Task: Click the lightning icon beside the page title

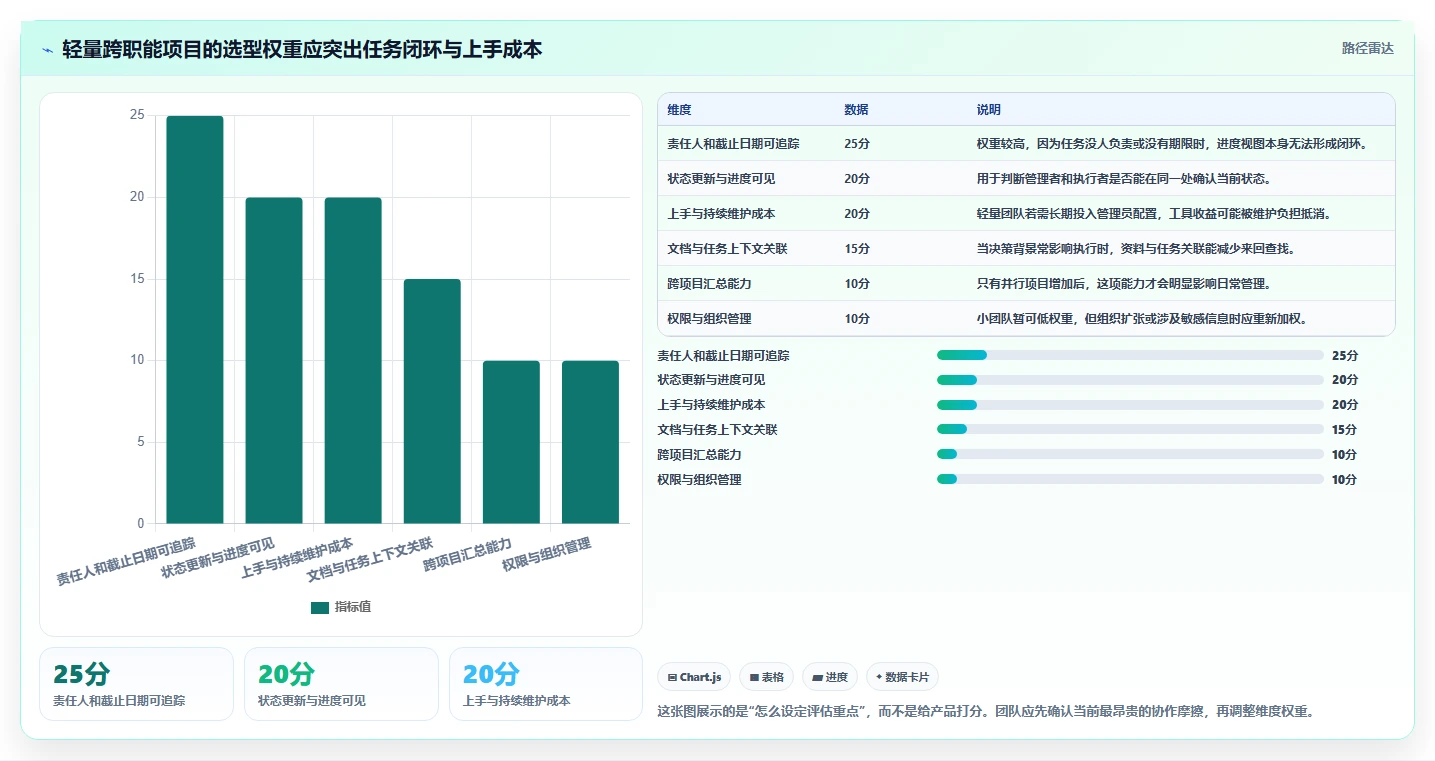Action: tap(48, 49)
